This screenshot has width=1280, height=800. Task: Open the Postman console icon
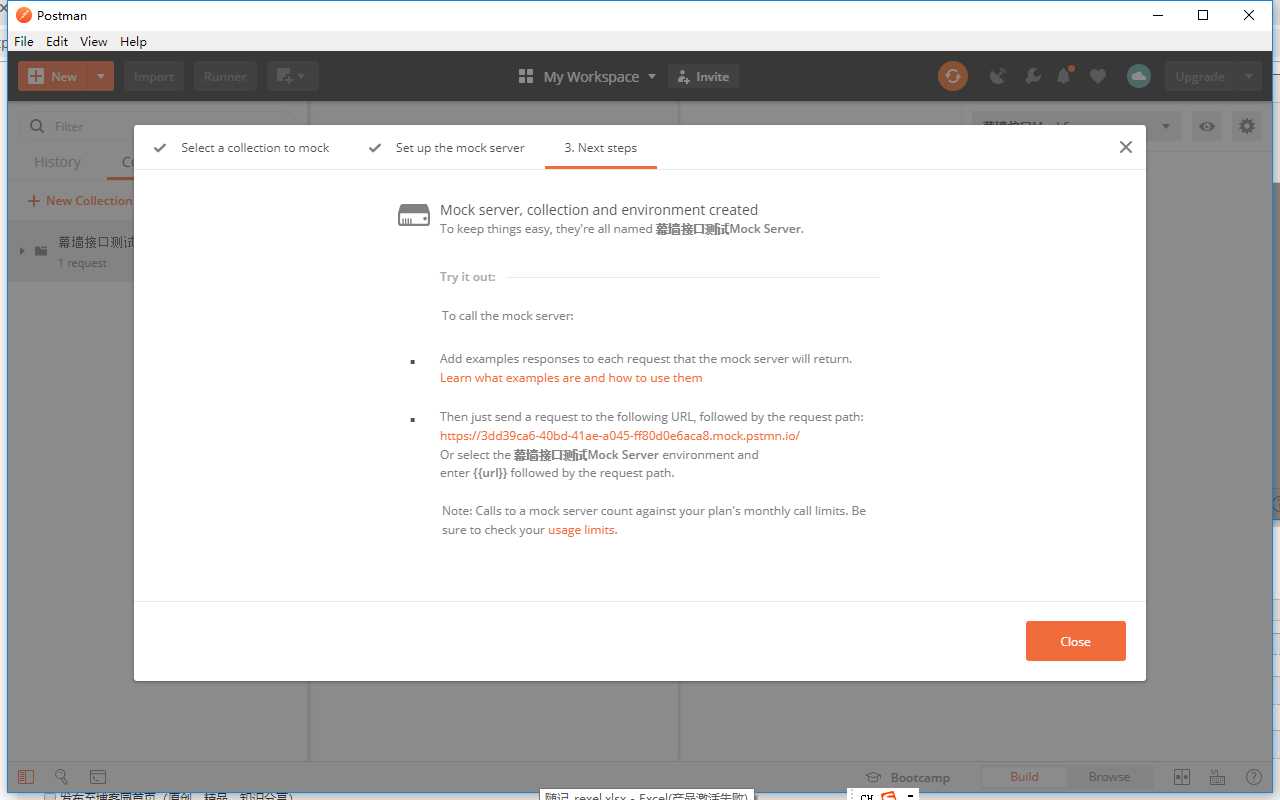[98, 777]
